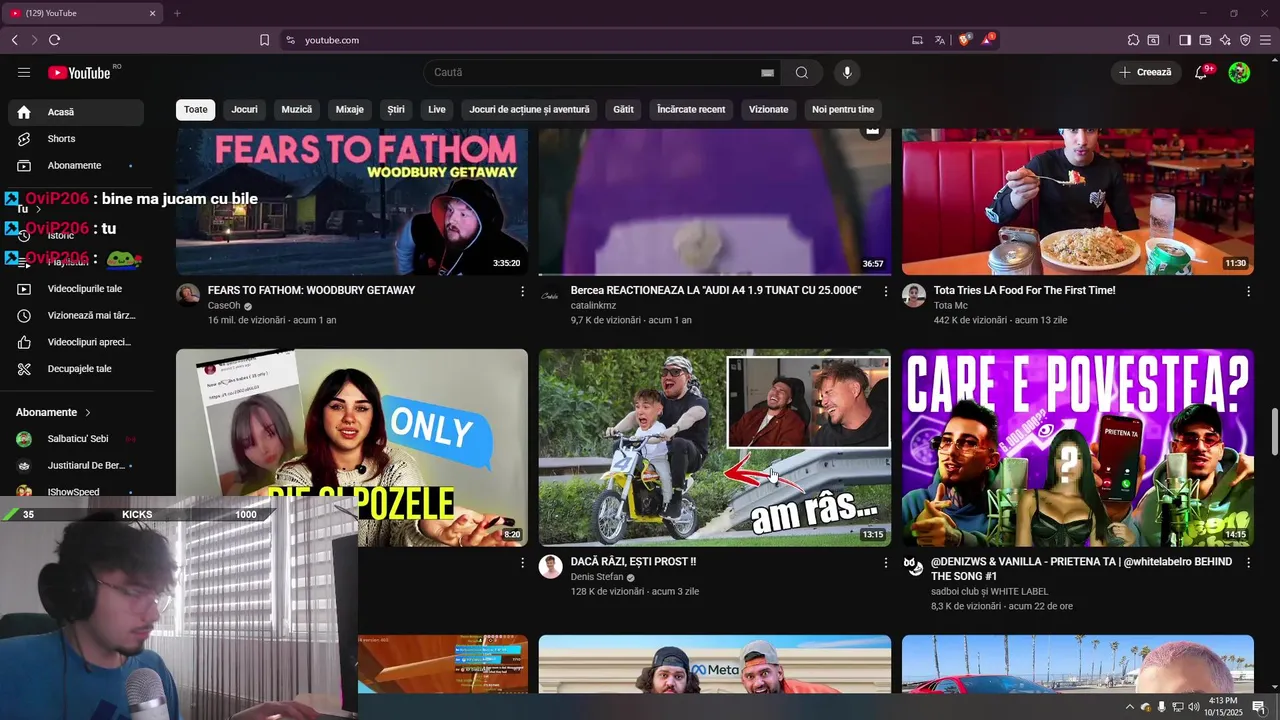1280x720 pixels.
Task: Open Justitiarul De Ber... subscription
Action: (76, 466)
